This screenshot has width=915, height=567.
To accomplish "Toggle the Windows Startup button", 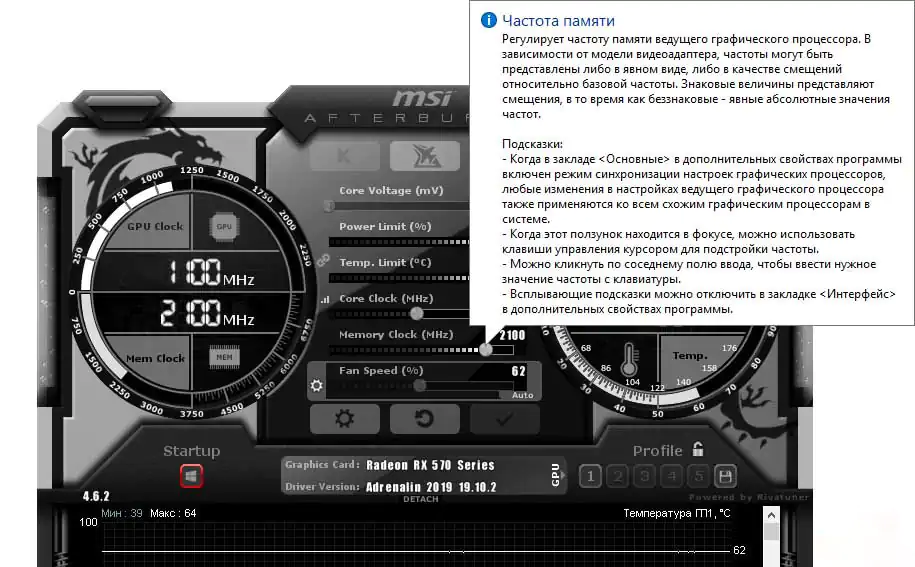I will pyautogui.click(x=191, y=476).
